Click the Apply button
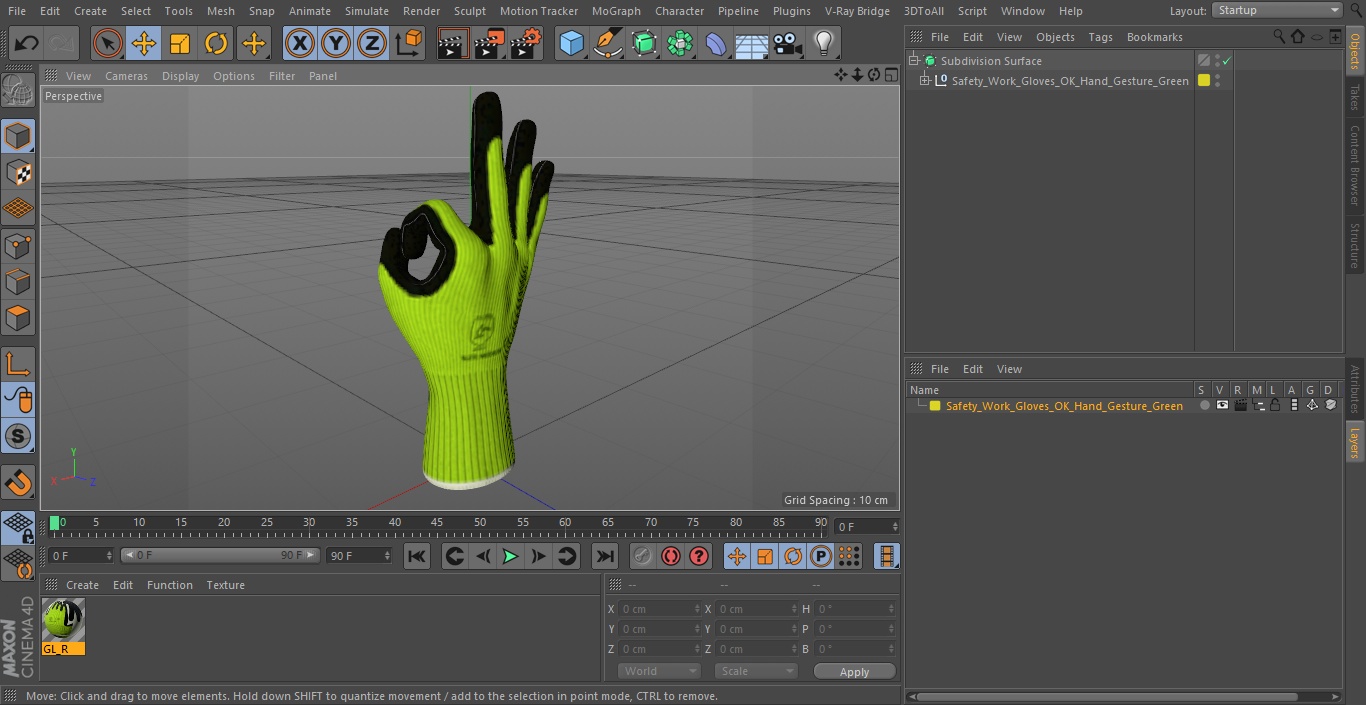The image size is (1366, 705). tap(854, 671)
